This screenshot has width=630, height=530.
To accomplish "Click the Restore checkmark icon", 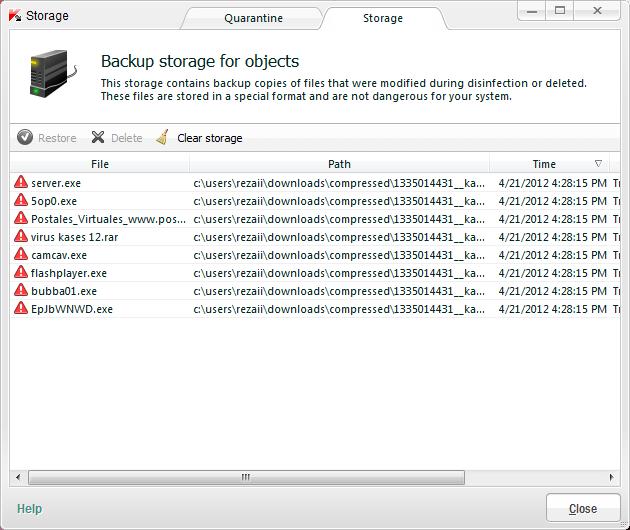I will tap(25, 137).
